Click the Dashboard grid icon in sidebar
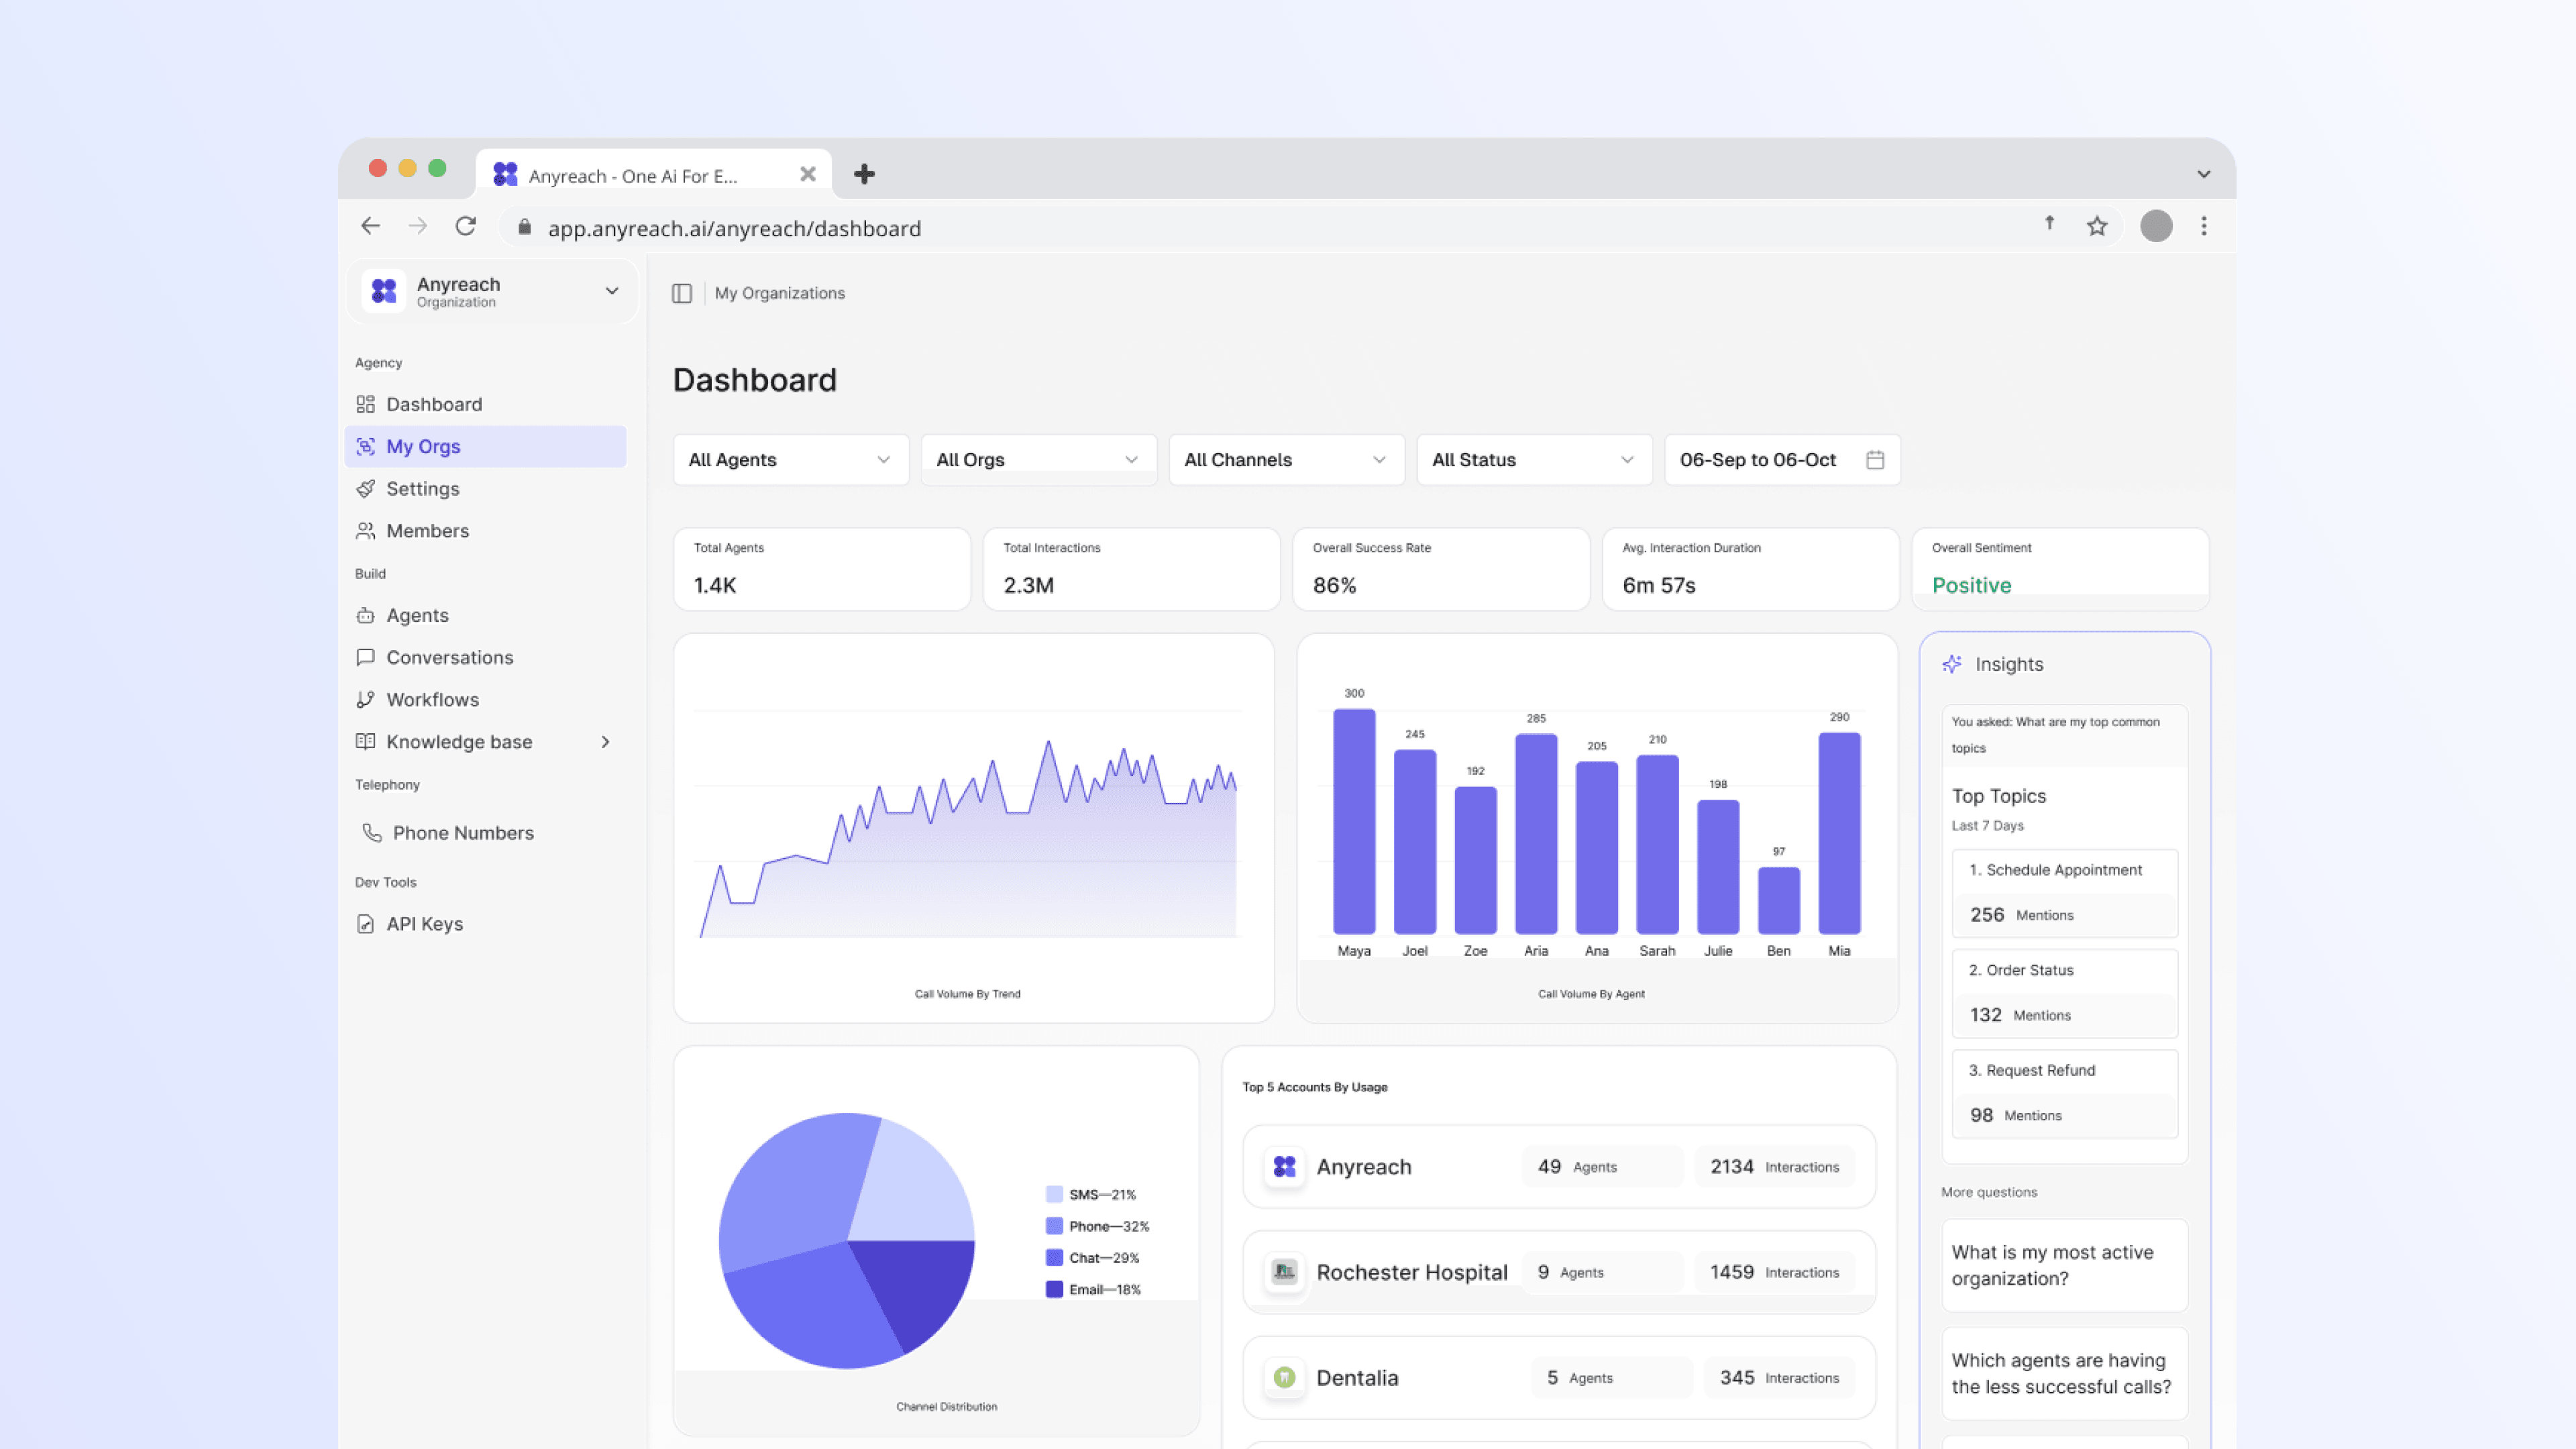Viewport: 2576px width, 1449px height. 366,404
